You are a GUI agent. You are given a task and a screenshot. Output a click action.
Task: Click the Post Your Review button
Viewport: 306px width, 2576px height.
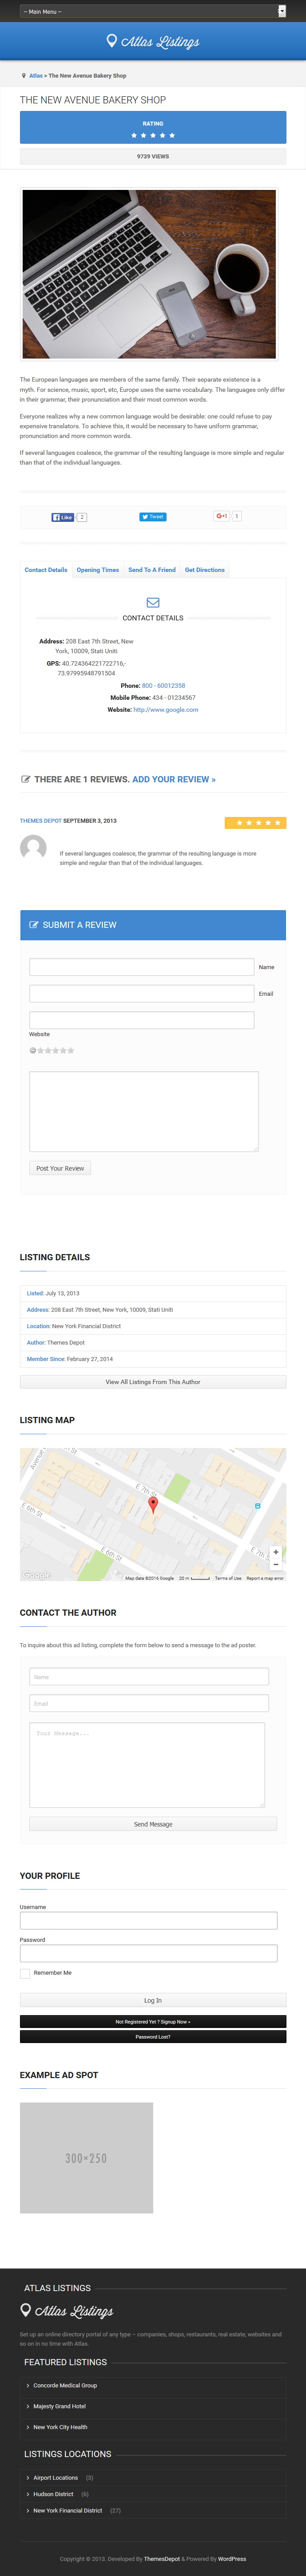coord(60,1168)
